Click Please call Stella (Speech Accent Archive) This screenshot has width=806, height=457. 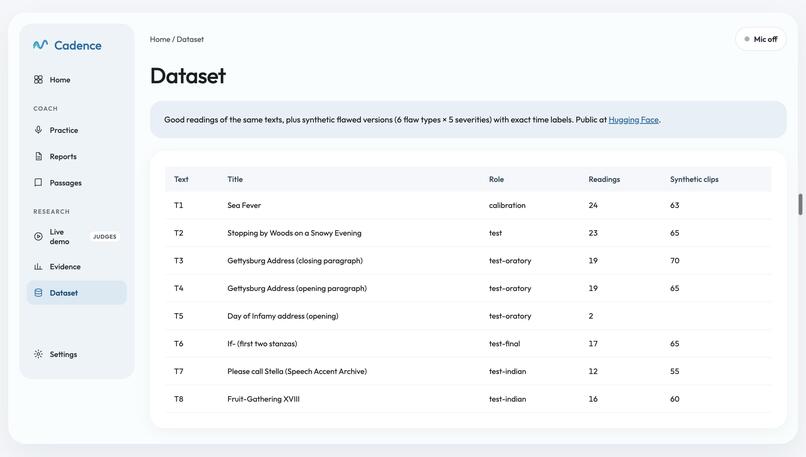pyautogui.click(x=297, y=371)
